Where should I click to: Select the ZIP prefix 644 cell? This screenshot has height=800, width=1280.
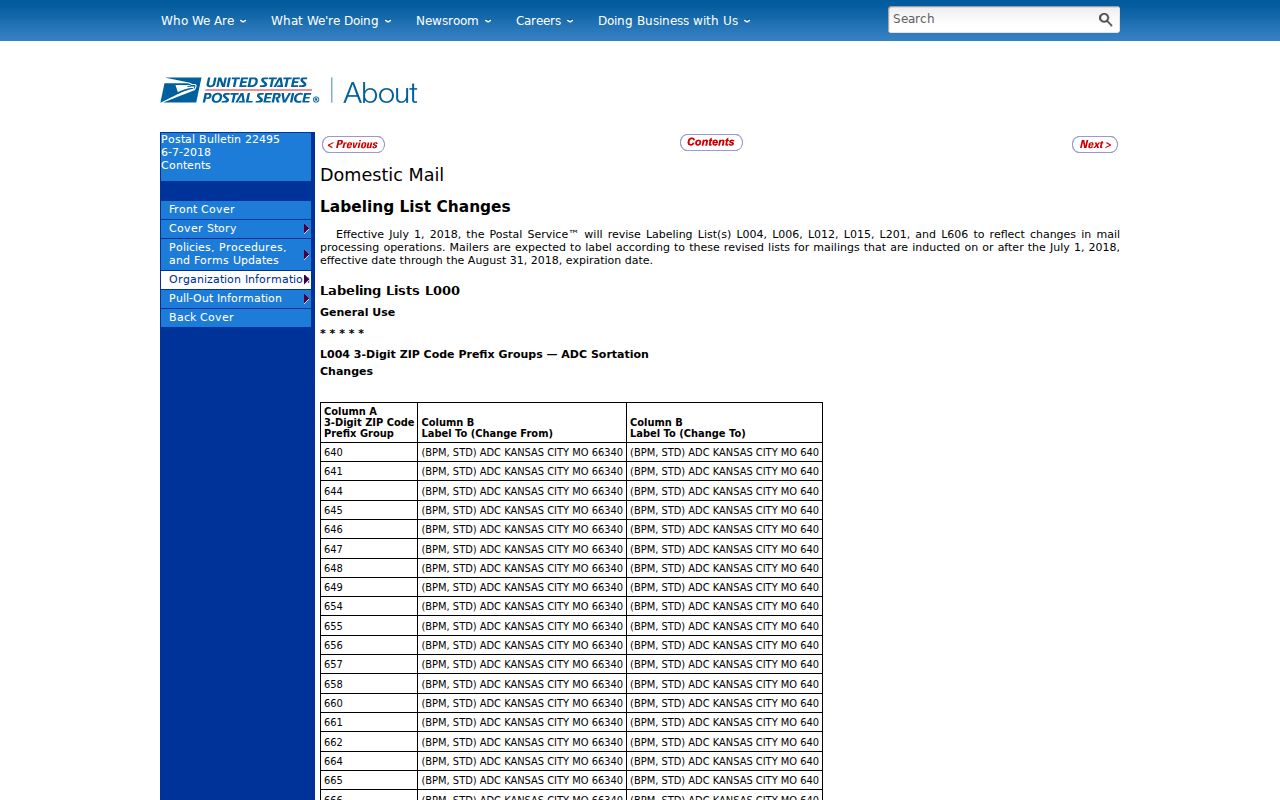(x=369, y=491)
